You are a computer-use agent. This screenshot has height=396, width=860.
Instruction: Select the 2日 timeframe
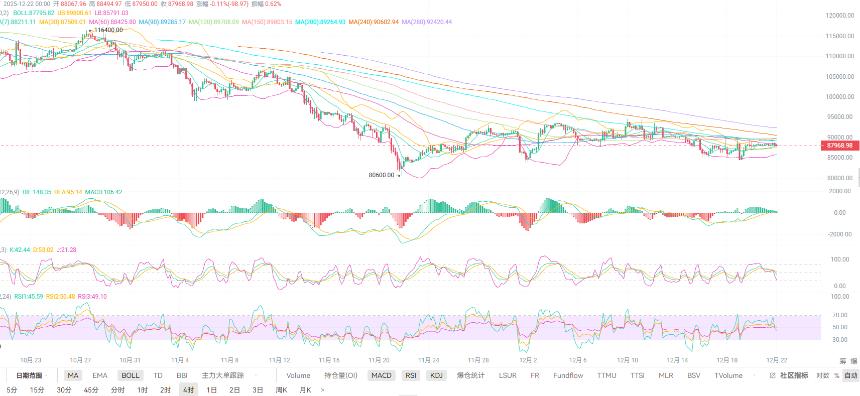point(234,390)
